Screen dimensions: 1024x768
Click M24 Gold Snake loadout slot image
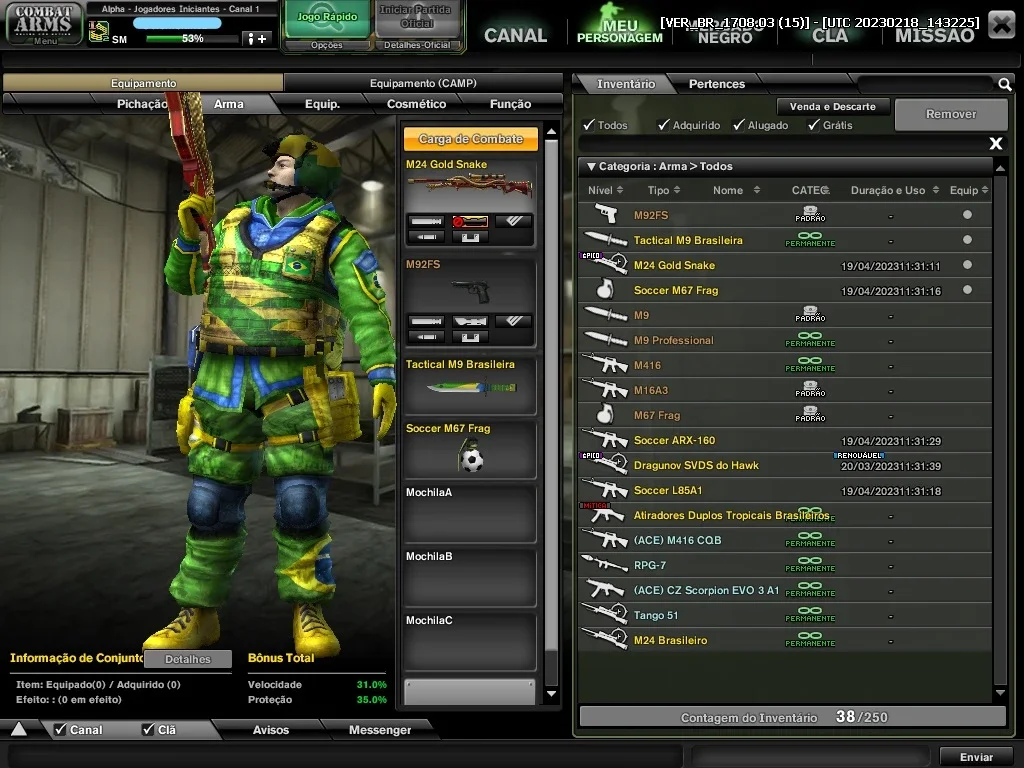[x=470, y=187]
